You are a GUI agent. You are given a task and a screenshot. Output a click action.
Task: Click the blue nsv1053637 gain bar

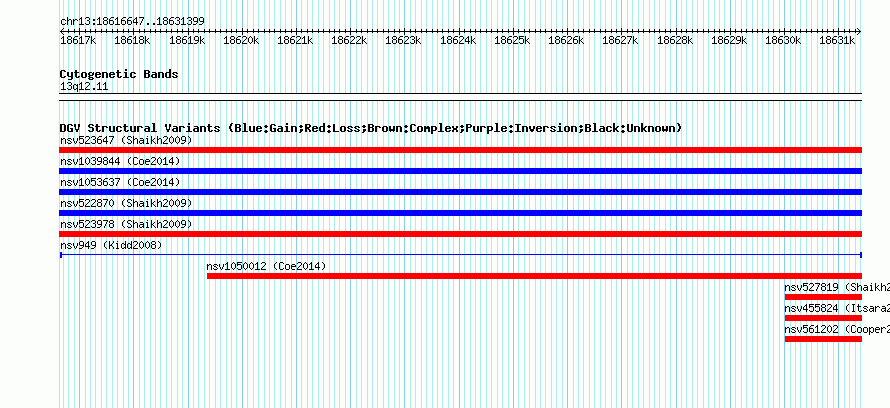coord(460,192)
